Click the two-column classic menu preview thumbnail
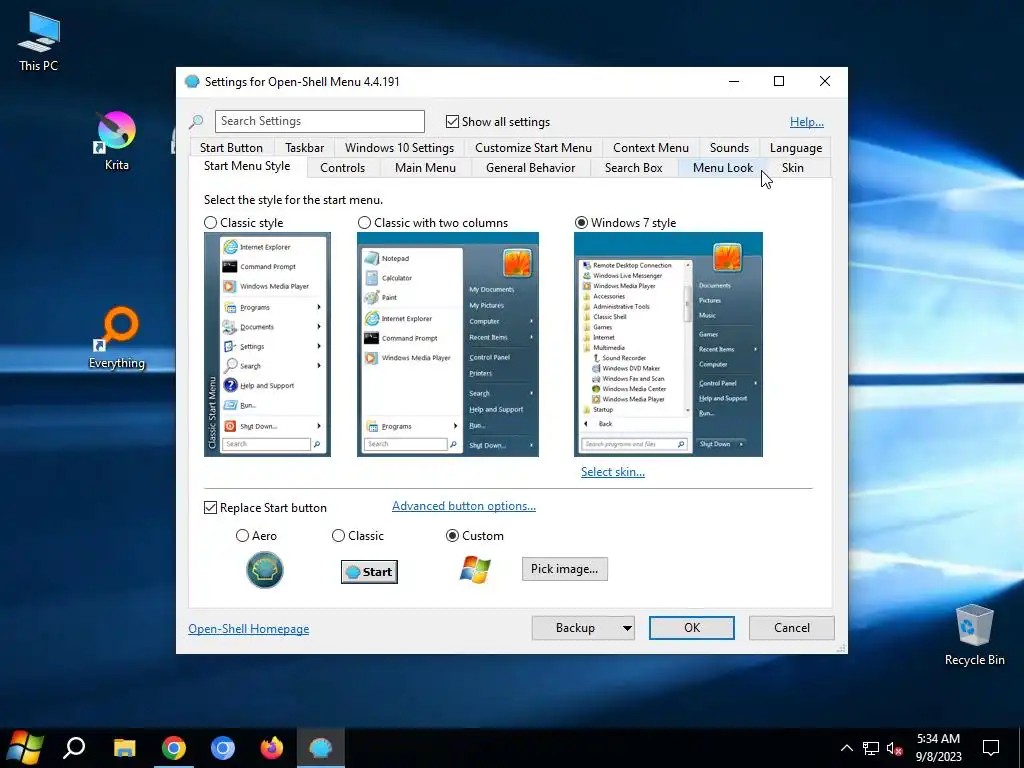The height and width of the screenshot is (768, 1024). click(447, 344)
